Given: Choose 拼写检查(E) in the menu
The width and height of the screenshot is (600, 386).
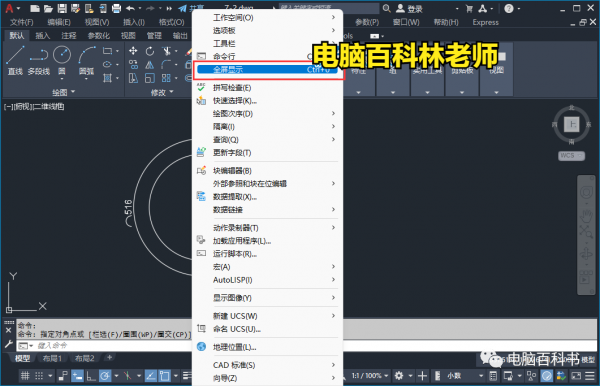Looking at the screenshot, I should (x=267, y=88).
